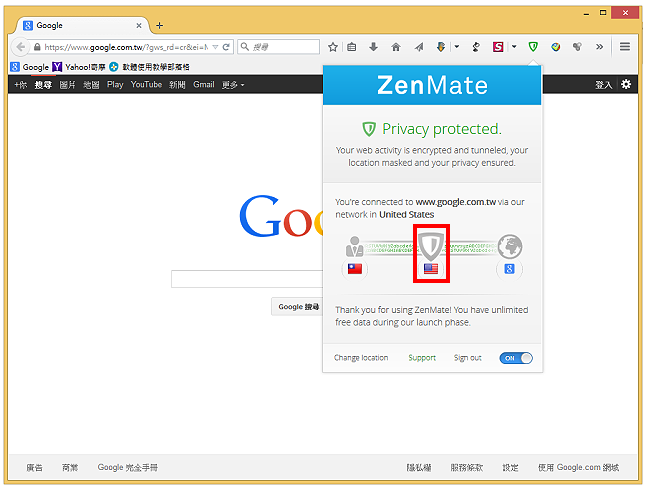653x492 pixels.
Task: Open the bookmarks list icon
Action: pyautogui.click(x=352, y=47)
